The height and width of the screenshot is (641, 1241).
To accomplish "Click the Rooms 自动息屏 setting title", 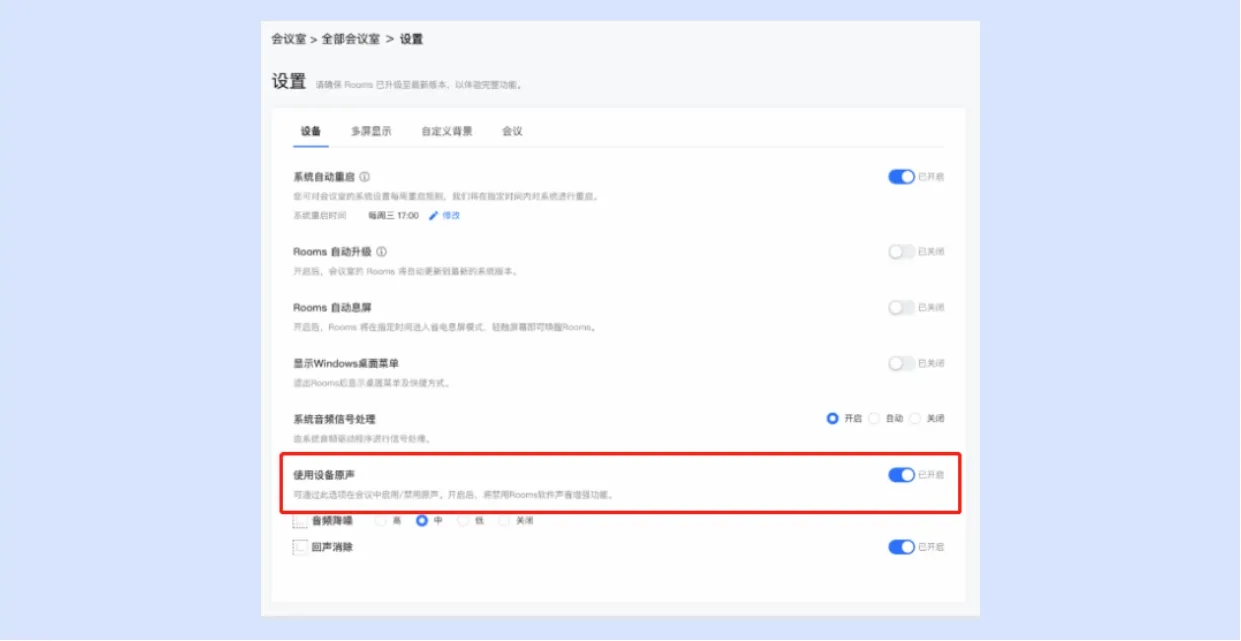I will [332, 308].
